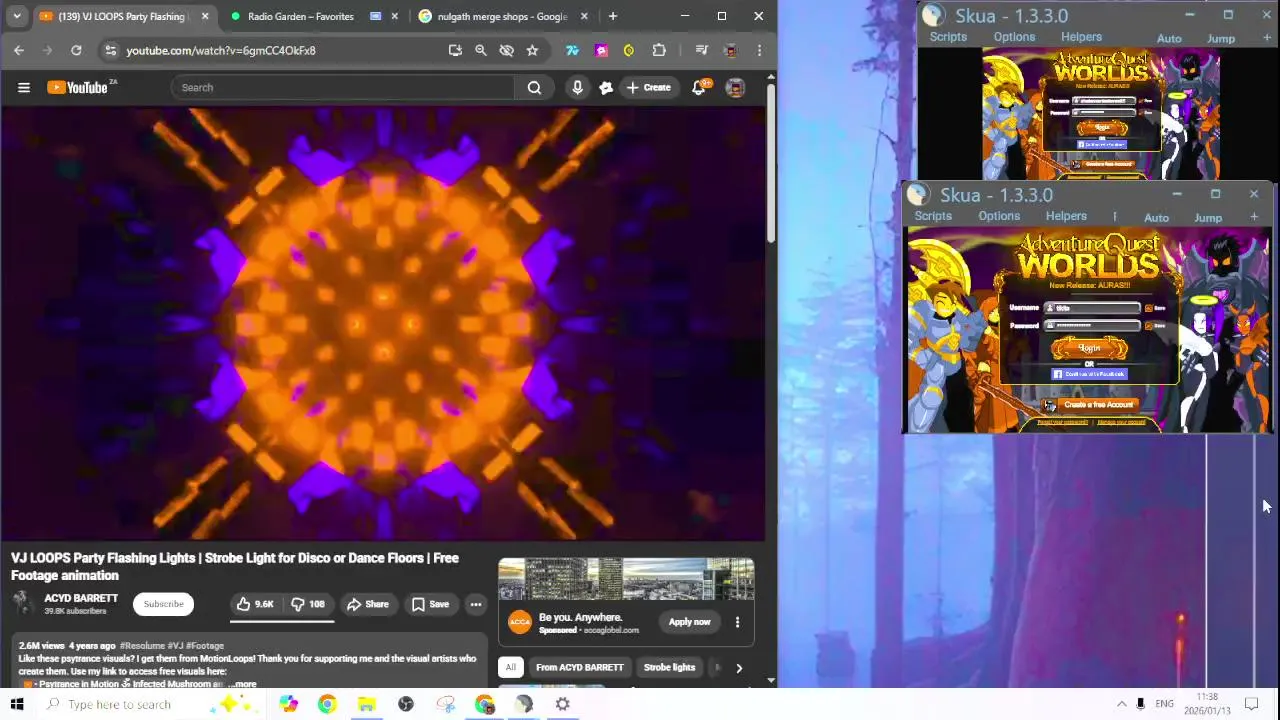
Task: Open the YouTube guide hamburger menu
Action: (24, 87)
